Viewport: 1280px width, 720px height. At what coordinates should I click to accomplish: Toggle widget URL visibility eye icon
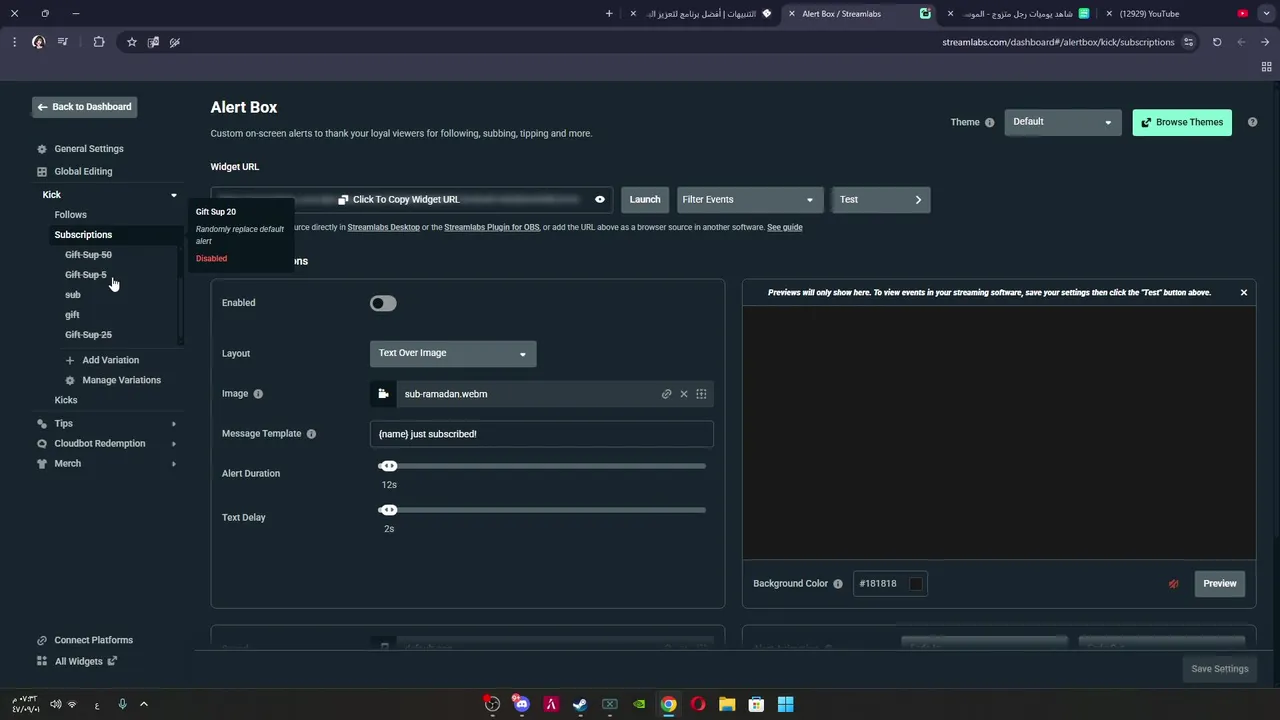[600, 199]
